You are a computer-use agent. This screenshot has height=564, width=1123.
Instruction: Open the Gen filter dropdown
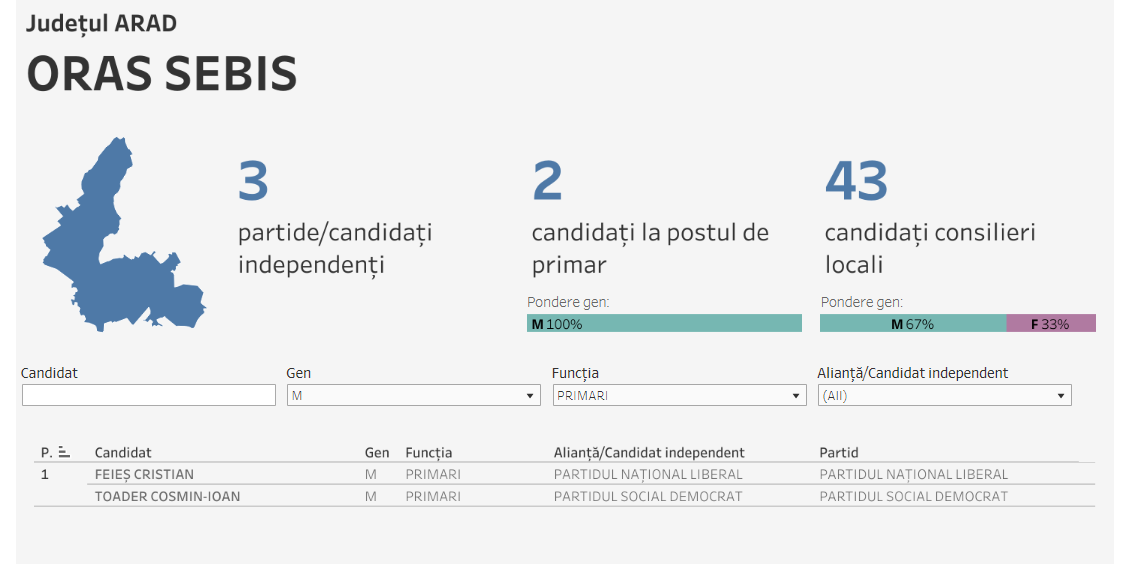pos(412,396)
